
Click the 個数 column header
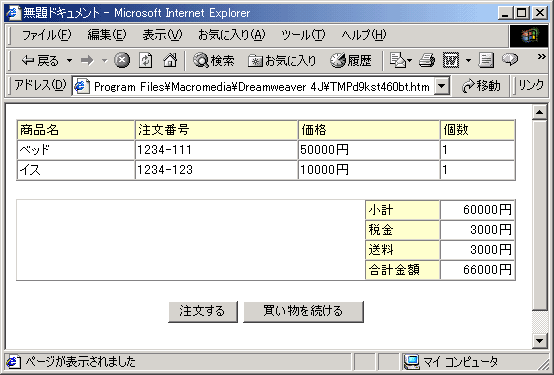[x=477, y=130]
